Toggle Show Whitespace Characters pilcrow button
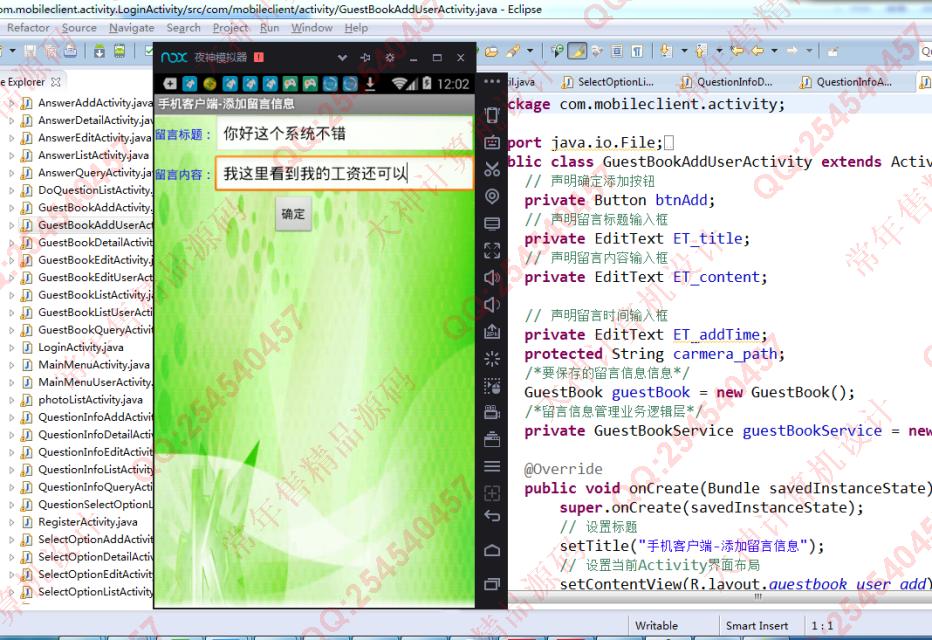 [636, 51]
